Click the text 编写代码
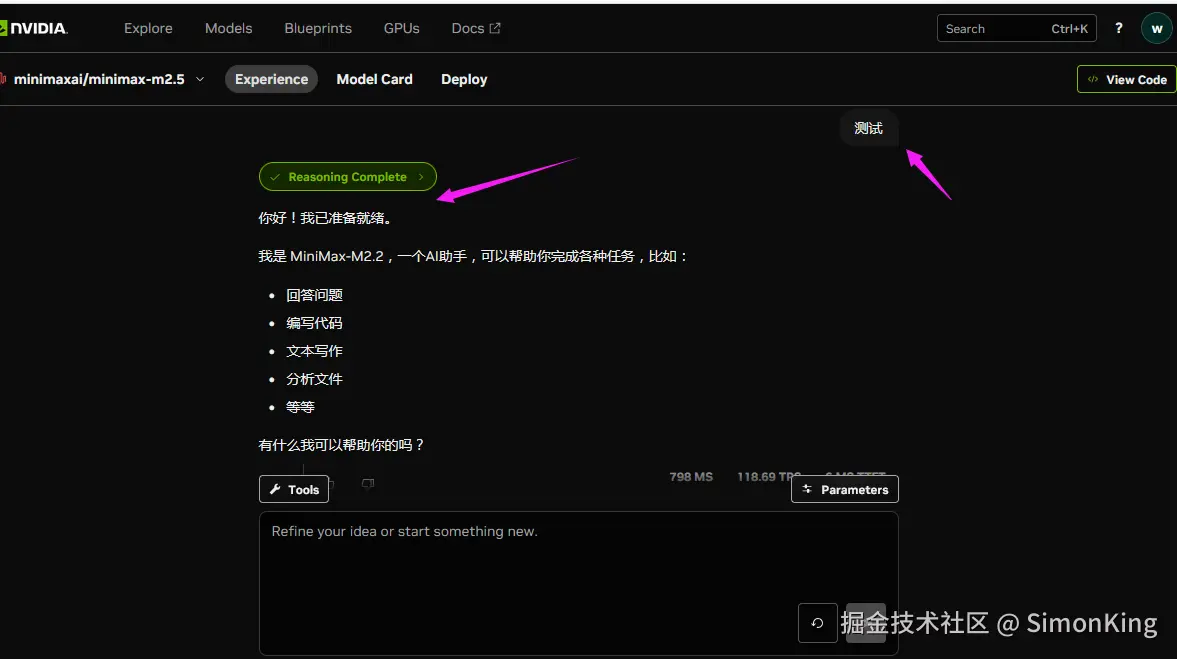 (315, 323)
